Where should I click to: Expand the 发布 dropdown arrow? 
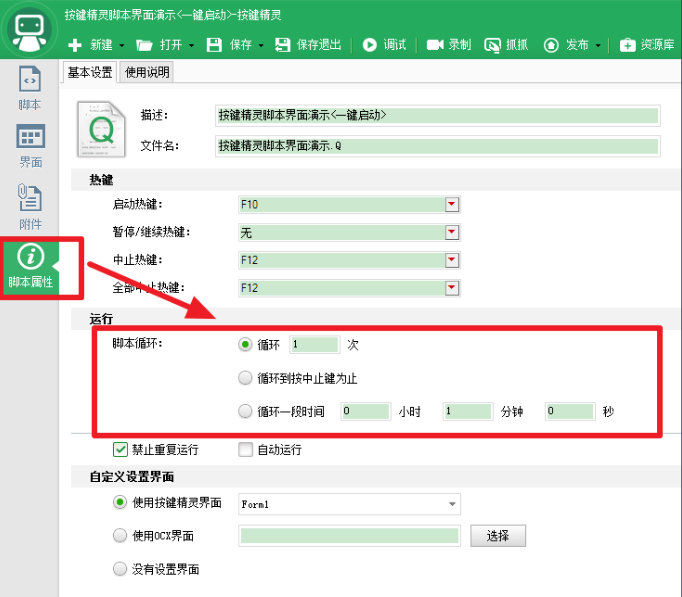pyautogui.click(x=598, y=45)
